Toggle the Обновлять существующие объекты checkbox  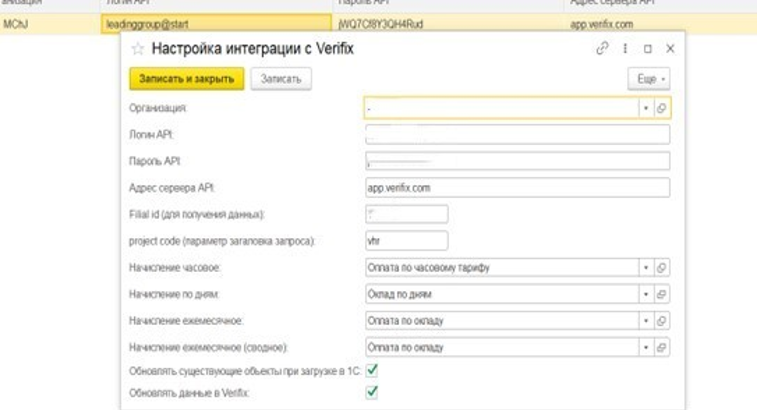click(x=372, y=370)
